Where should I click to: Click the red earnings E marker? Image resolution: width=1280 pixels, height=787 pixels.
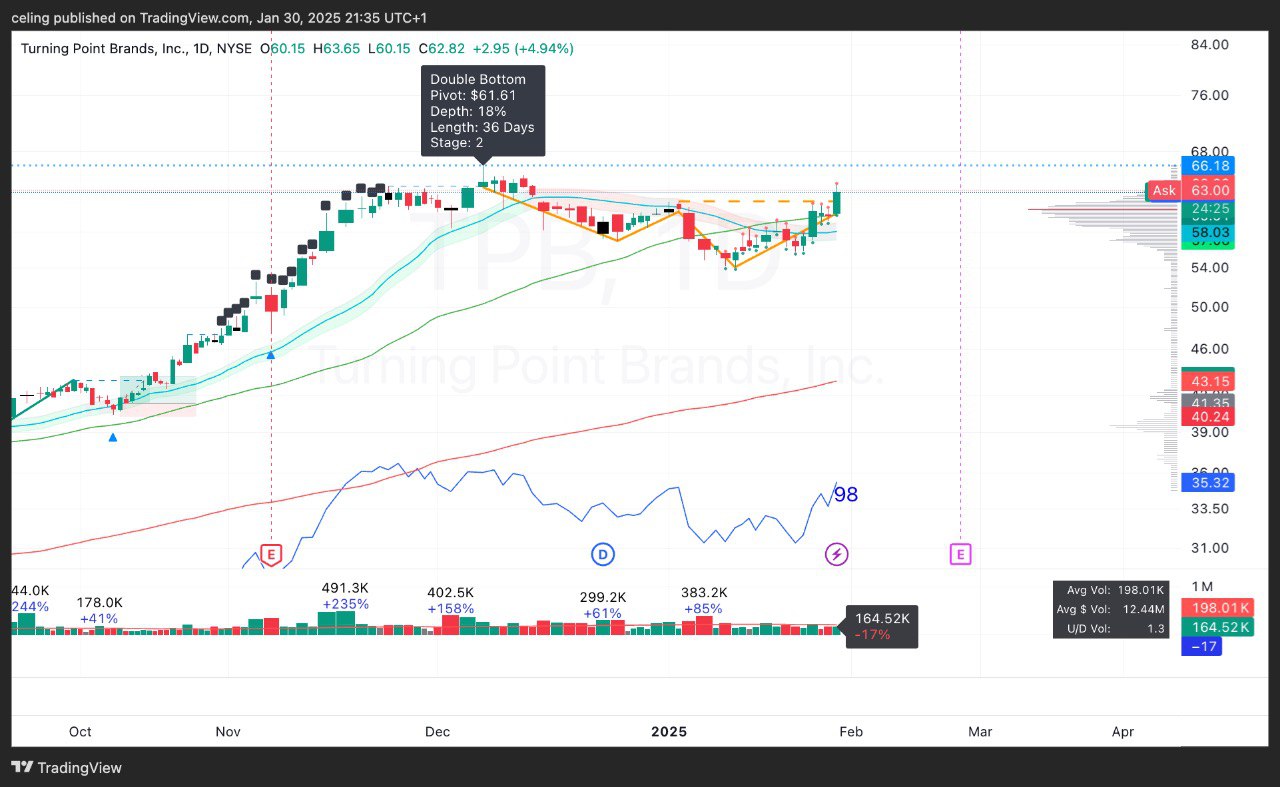(270, 554)
